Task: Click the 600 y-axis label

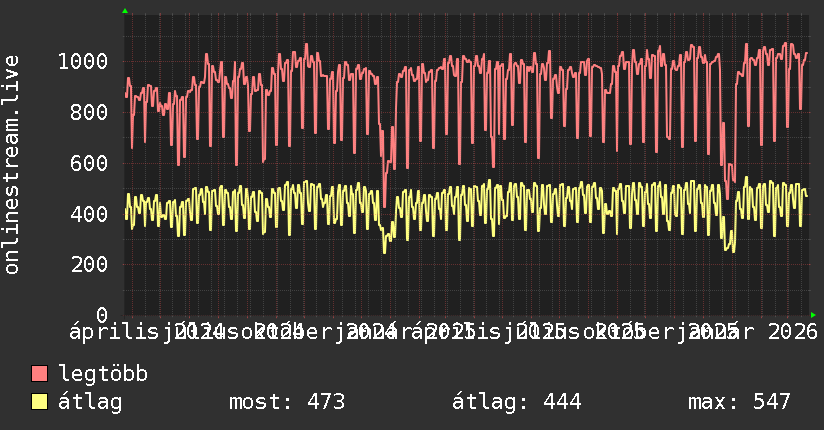Action: coord(89,163)
